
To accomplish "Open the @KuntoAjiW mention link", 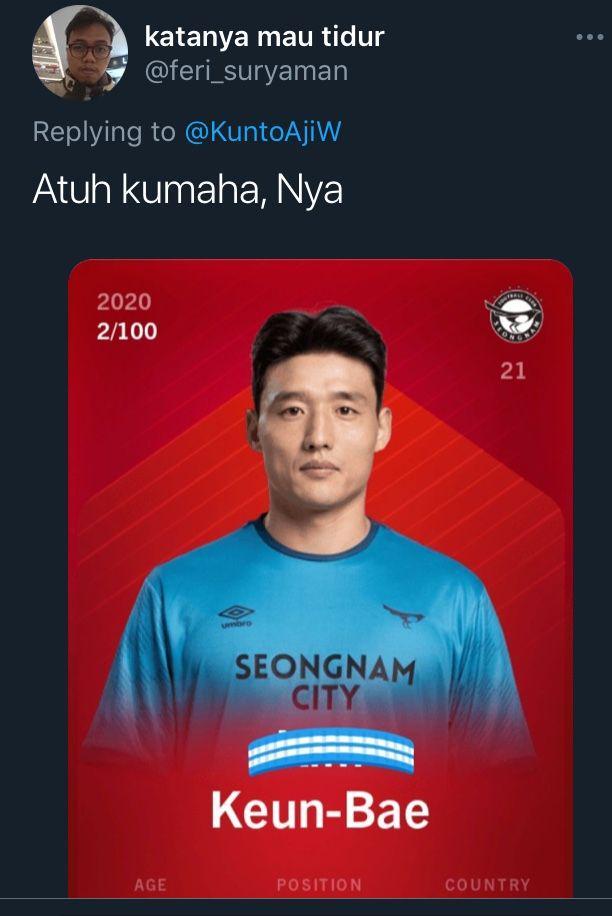I will tap(263, 131).
